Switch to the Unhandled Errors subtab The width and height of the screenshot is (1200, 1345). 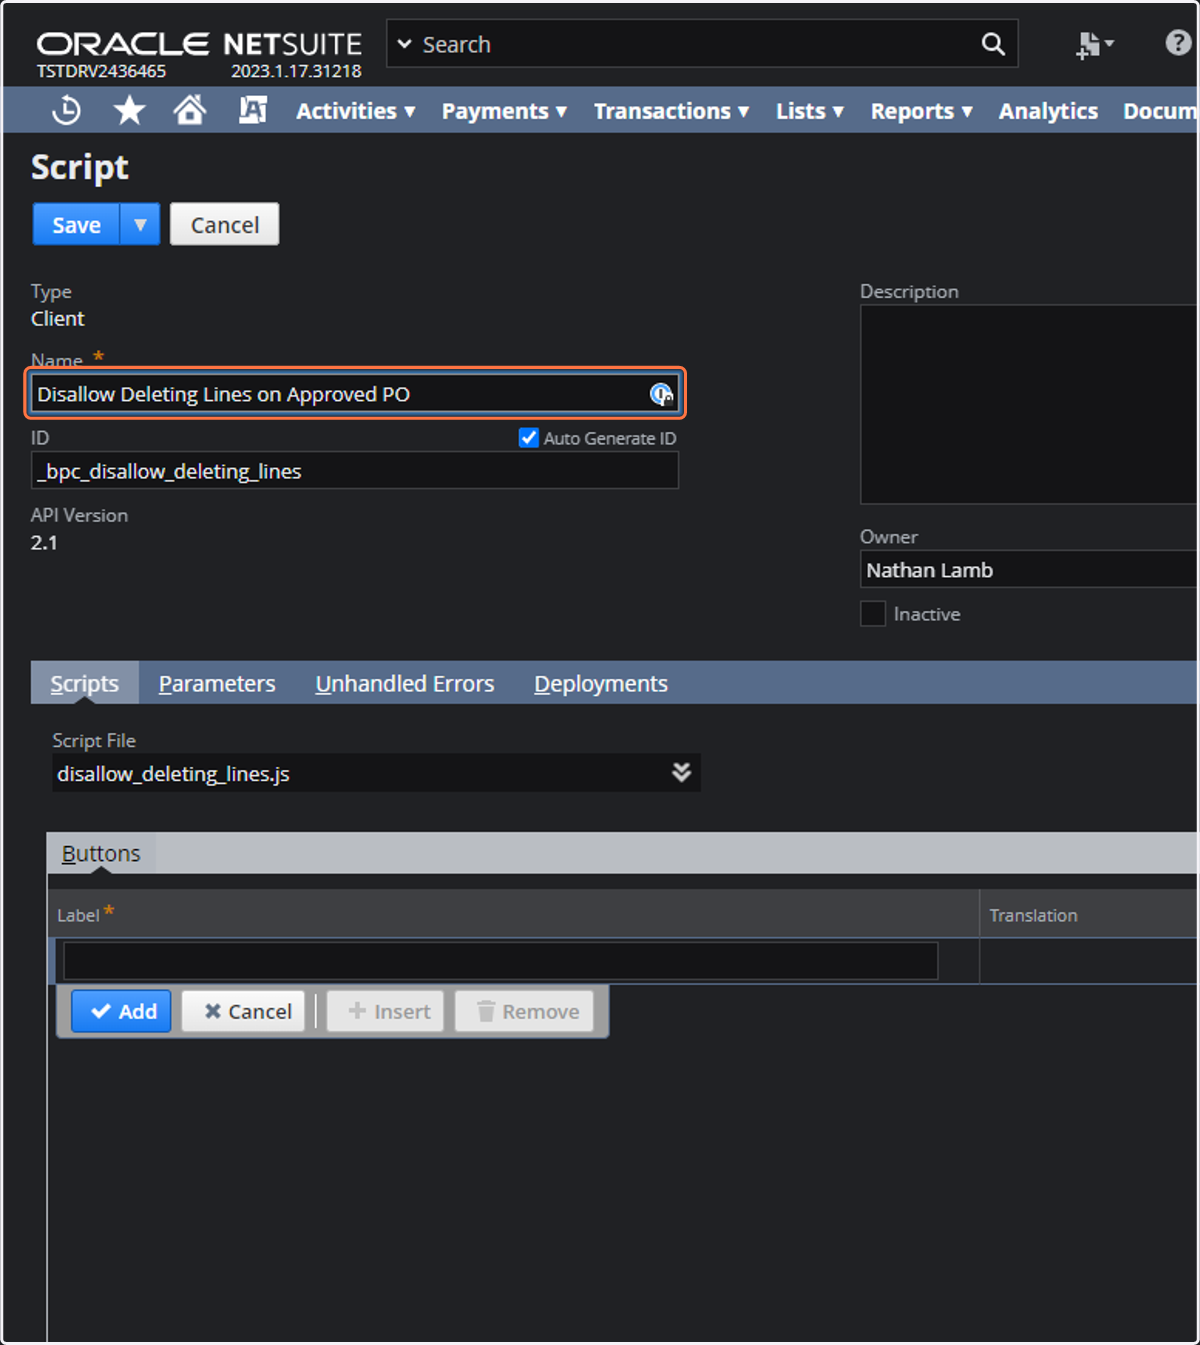tap(405, 683)
